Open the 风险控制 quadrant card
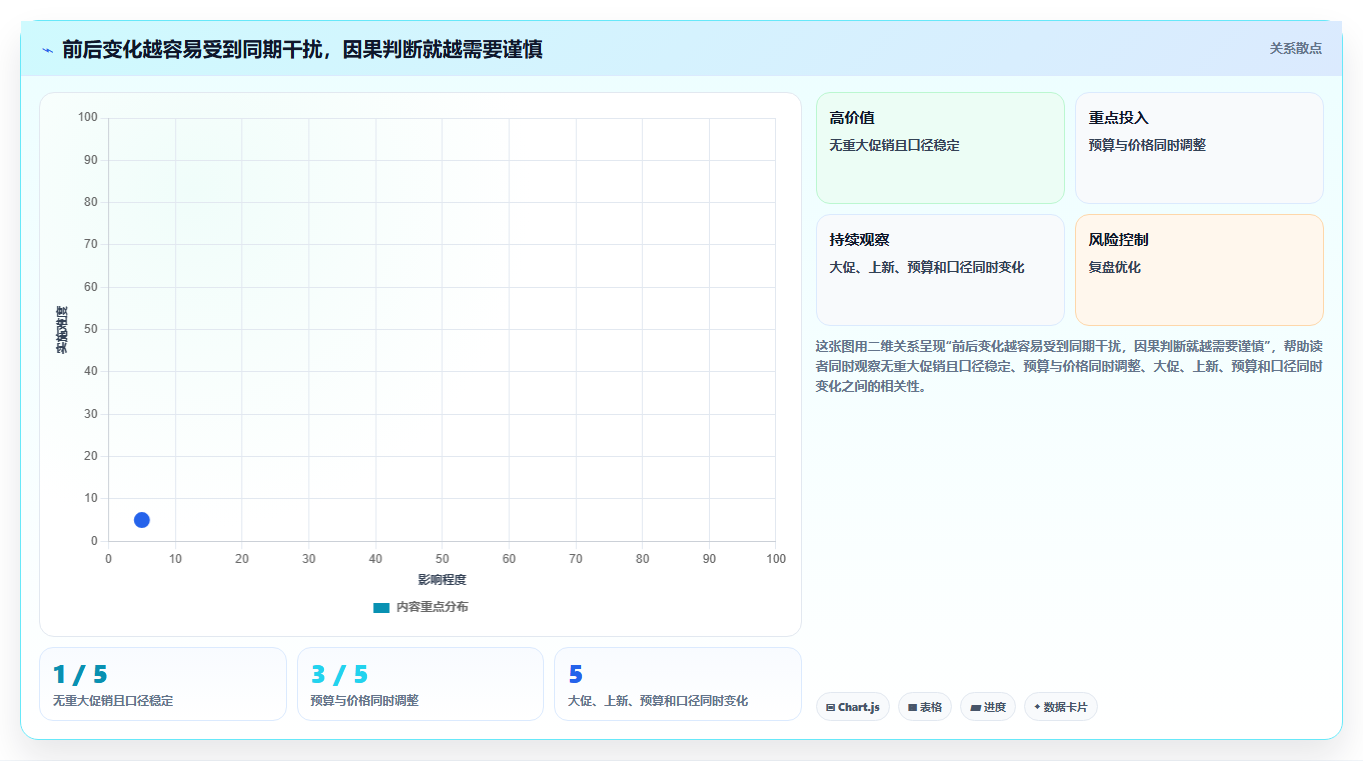 [1199, 270]
